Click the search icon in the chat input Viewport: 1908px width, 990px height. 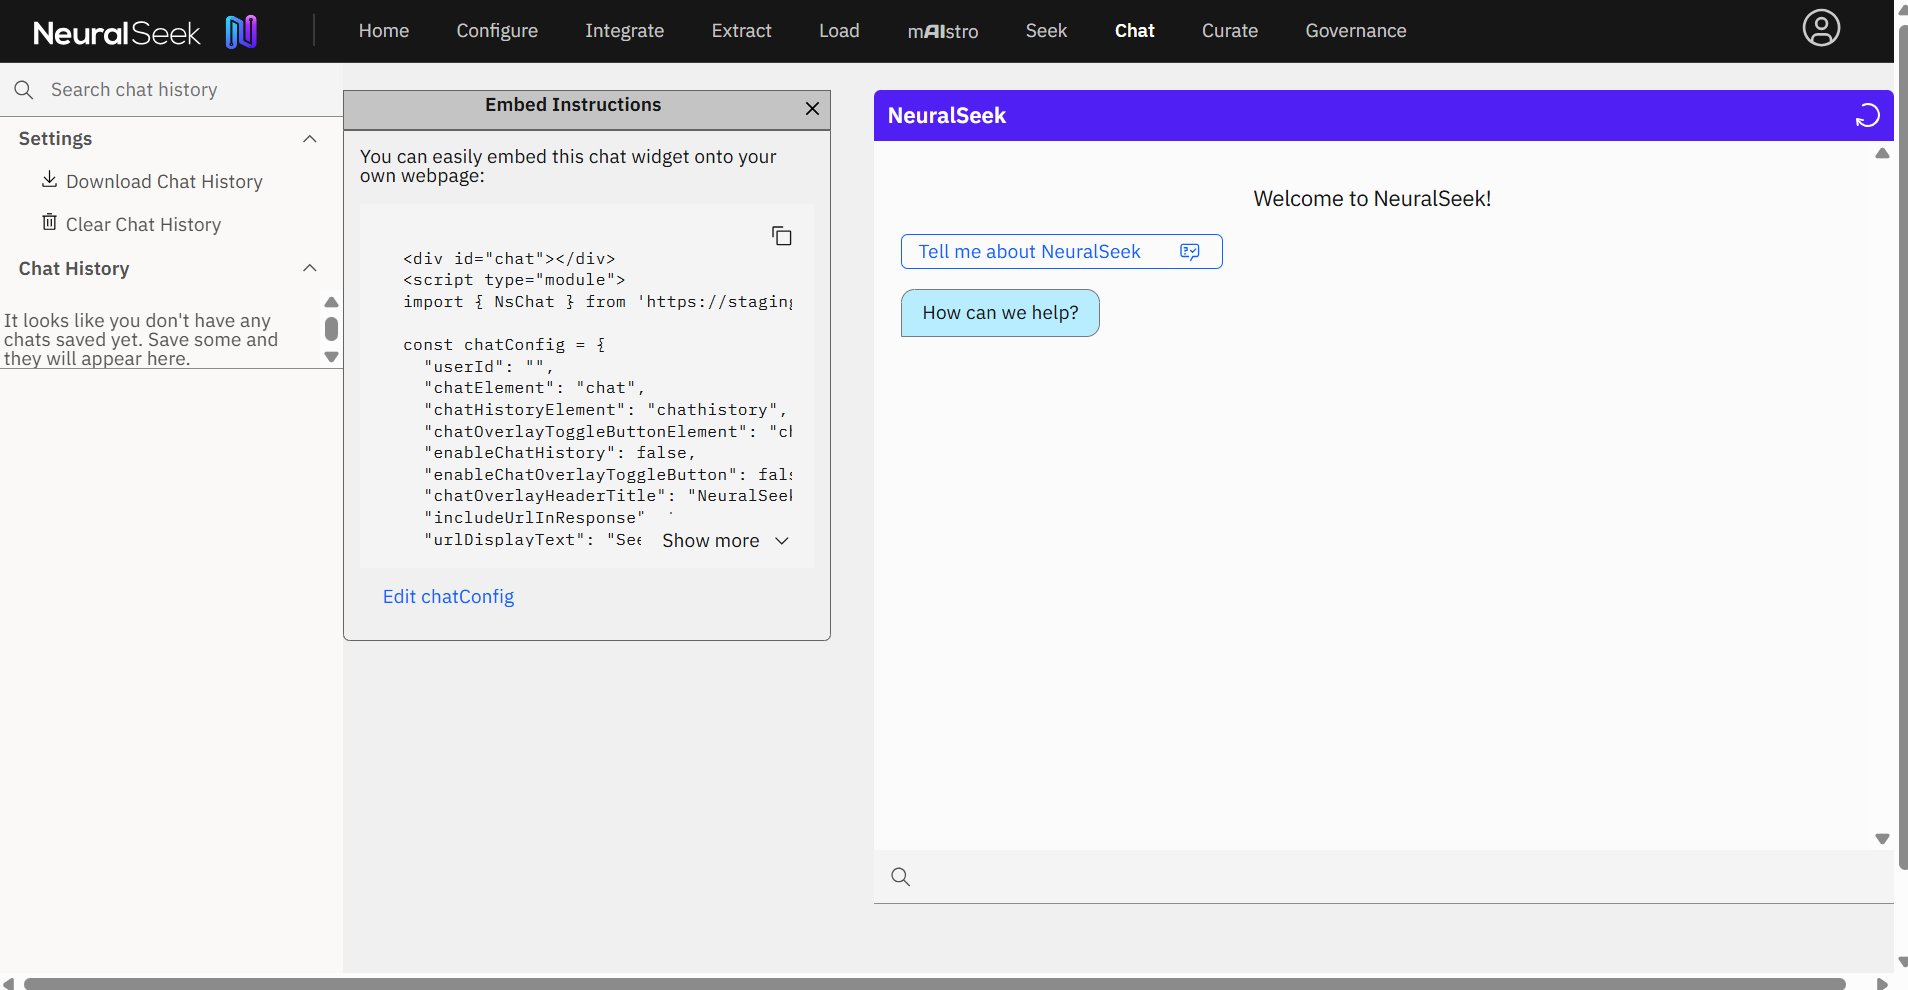pyautogui.click(x=901, y=877)
